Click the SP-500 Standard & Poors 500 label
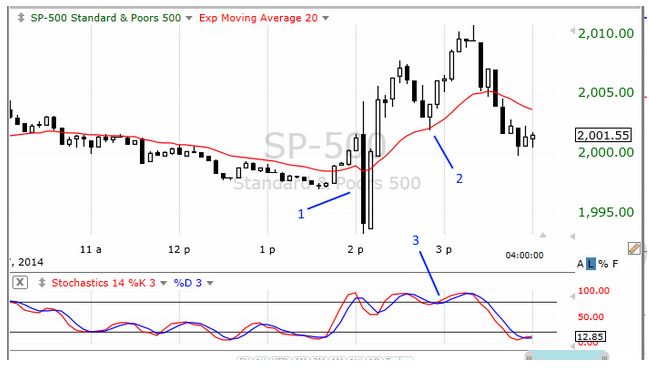649x371 pixels. click(106, 18)
